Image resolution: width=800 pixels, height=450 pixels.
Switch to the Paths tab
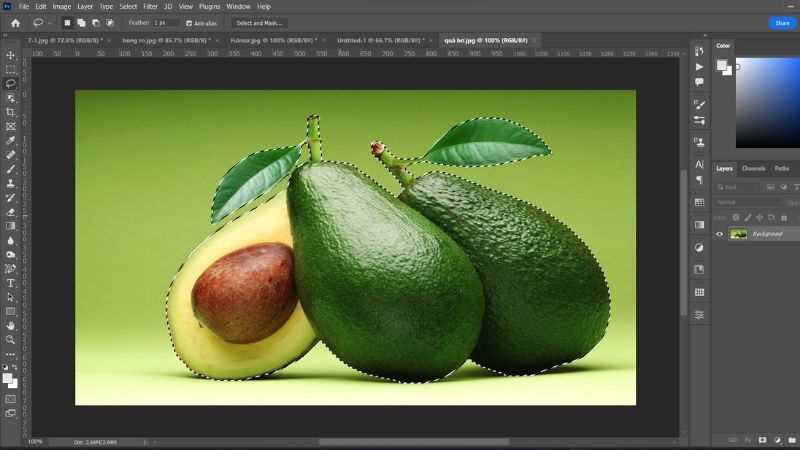coord(781,168)
